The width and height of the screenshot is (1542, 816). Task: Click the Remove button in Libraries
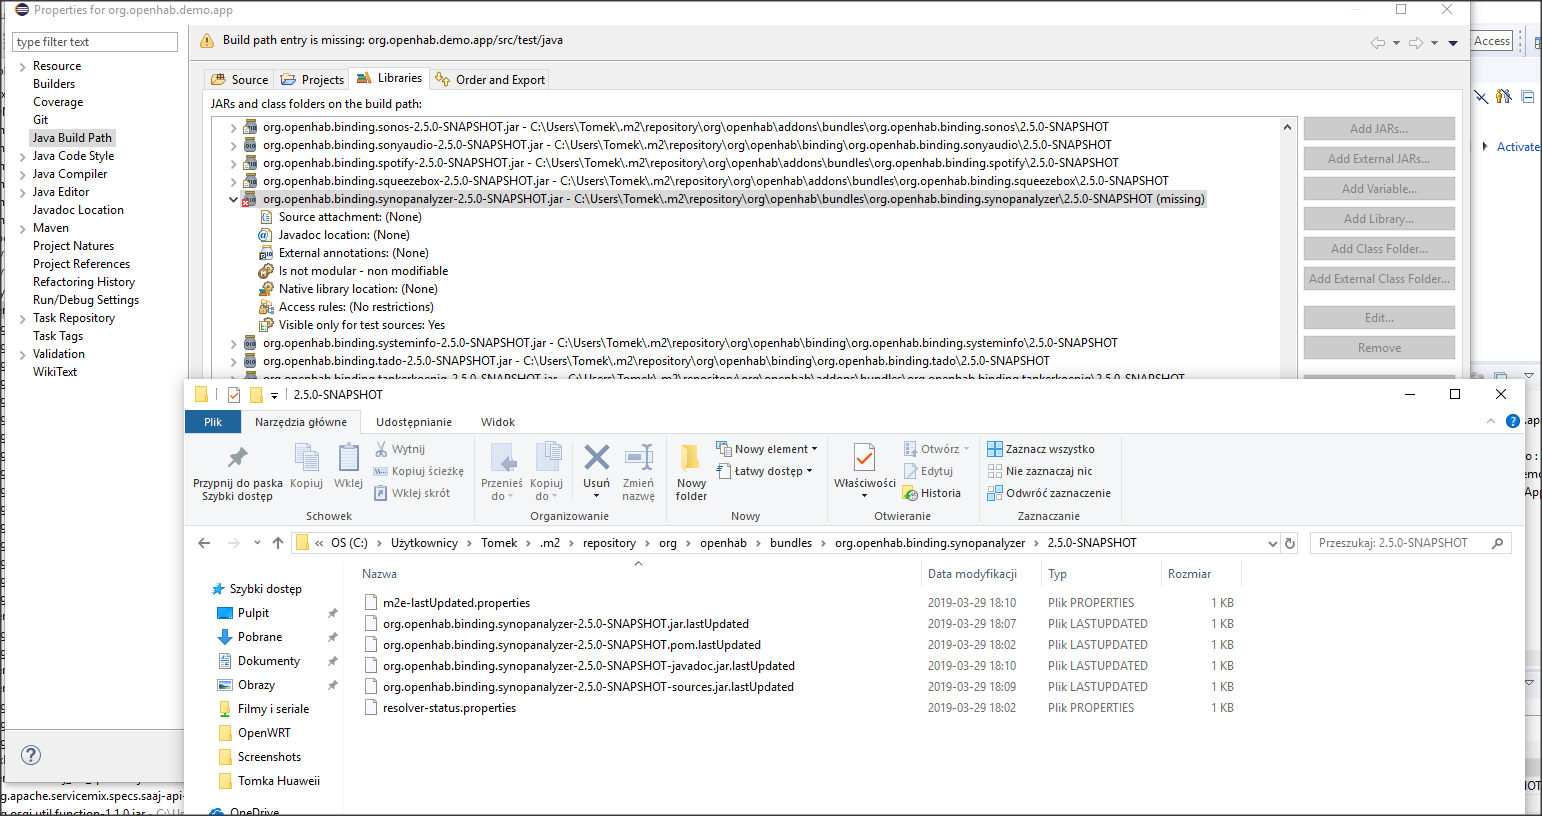1379,348
